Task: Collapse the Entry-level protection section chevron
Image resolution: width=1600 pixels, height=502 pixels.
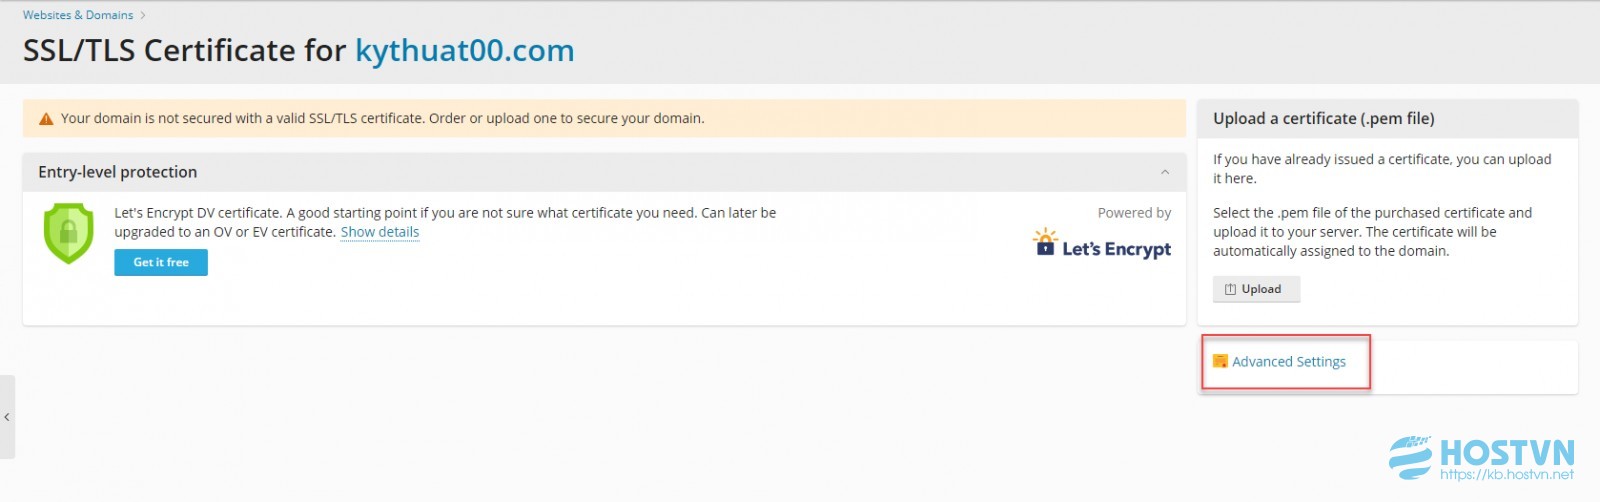Action: [1165, 172]
